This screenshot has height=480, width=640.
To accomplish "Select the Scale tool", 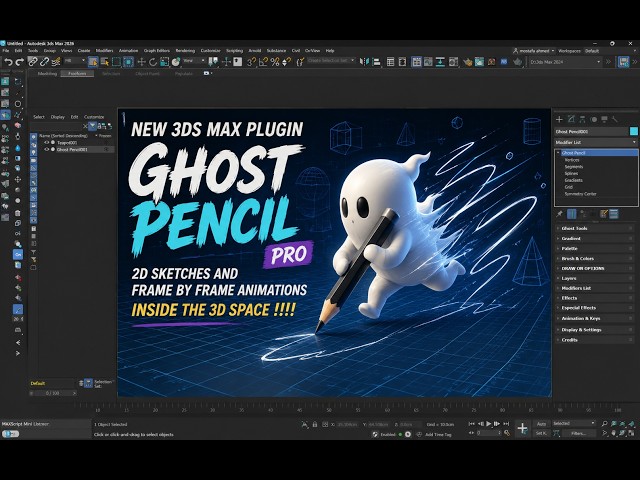I will [164, 62].
